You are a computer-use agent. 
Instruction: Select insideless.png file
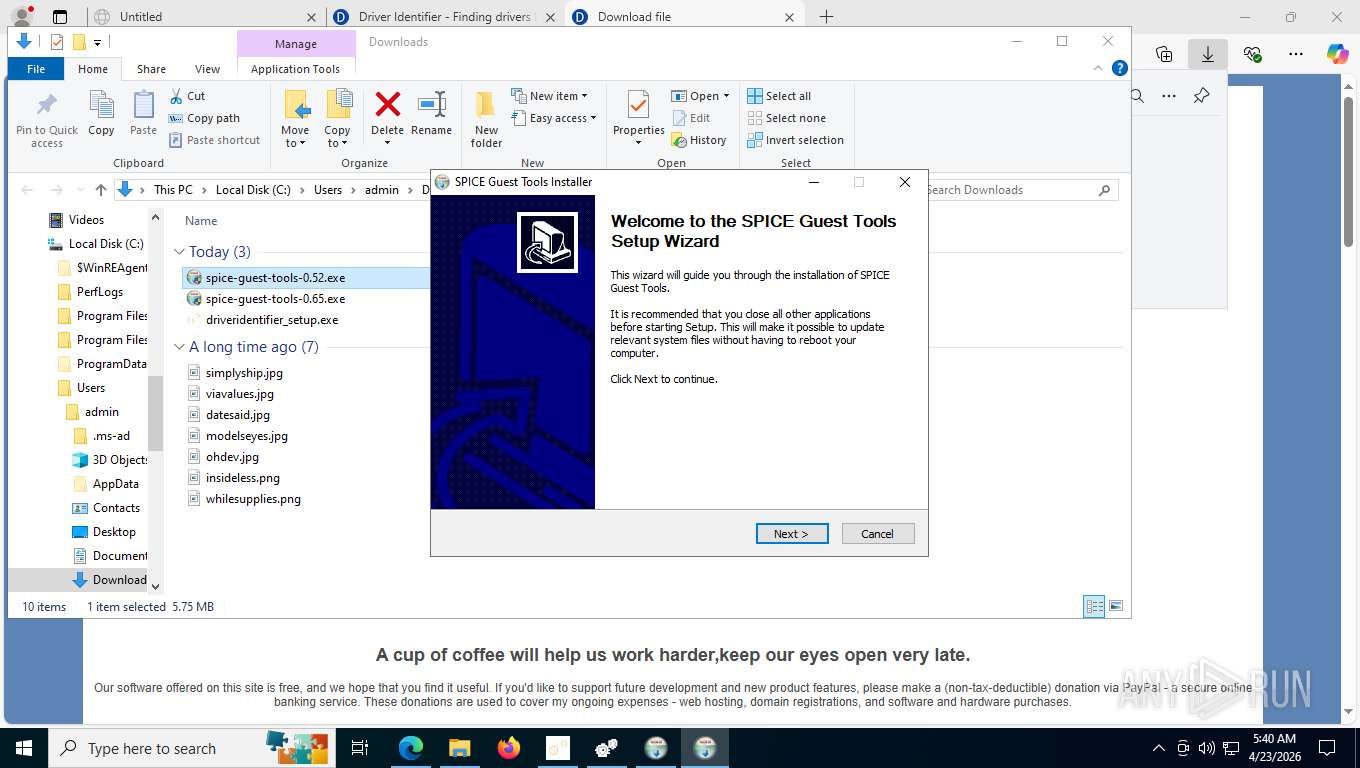(x=243, y=478)
